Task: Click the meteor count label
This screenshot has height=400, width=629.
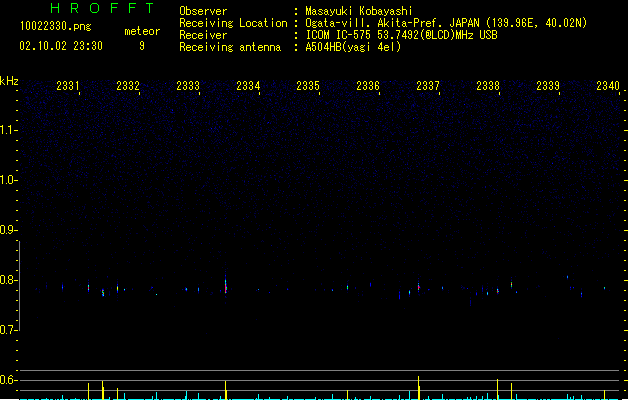Action: (142, 31)
